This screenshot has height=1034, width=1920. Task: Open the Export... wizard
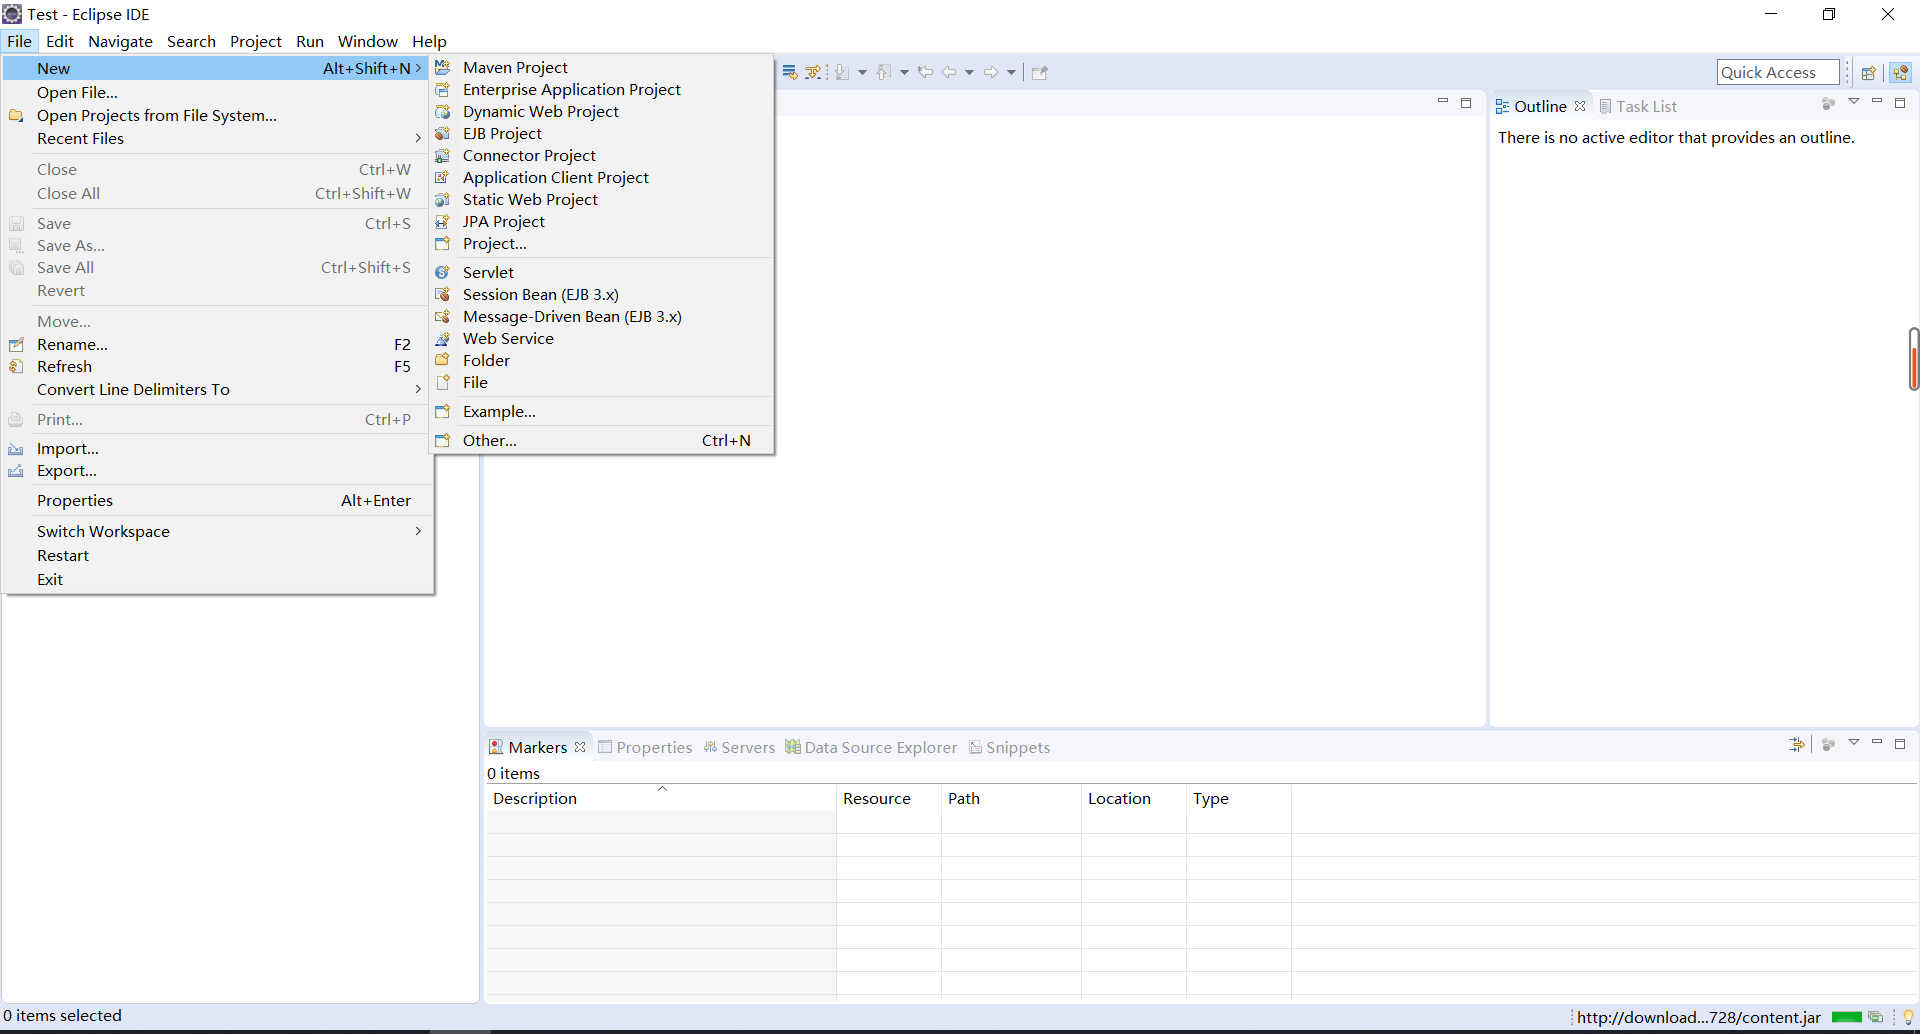click(217, 470)
